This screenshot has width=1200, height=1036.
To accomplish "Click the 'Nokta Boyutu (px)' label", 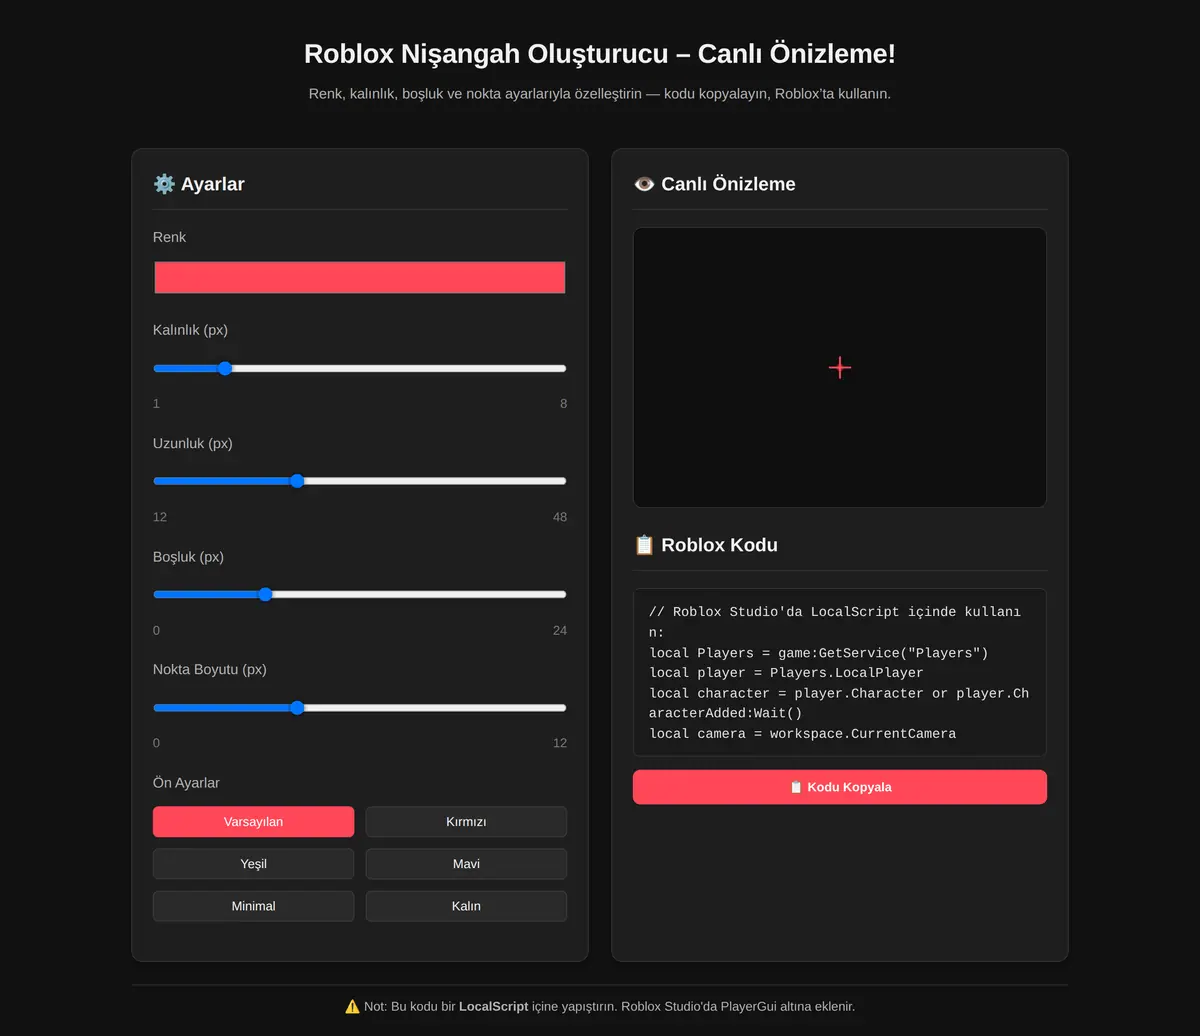I will [210, 670].
